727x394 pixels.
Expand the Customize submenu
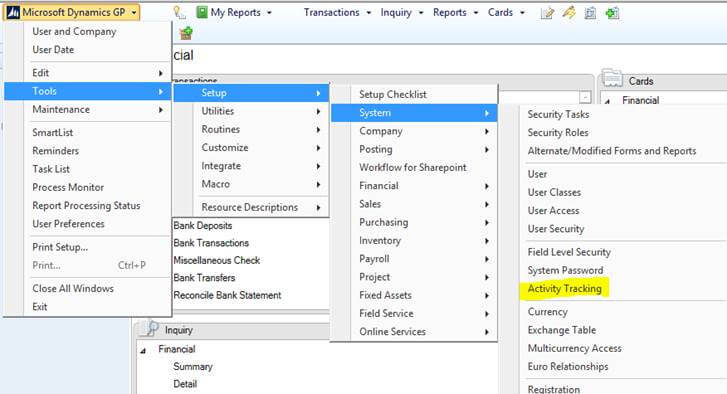[x=251, y=147]
